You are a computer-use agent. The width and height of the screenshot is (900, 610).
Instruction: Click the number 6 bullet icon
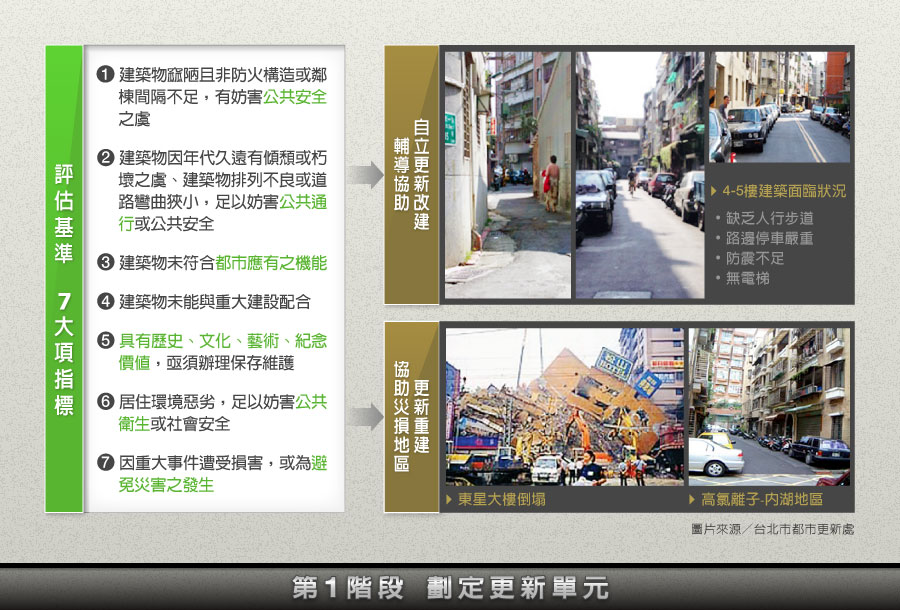pos(105,402)
